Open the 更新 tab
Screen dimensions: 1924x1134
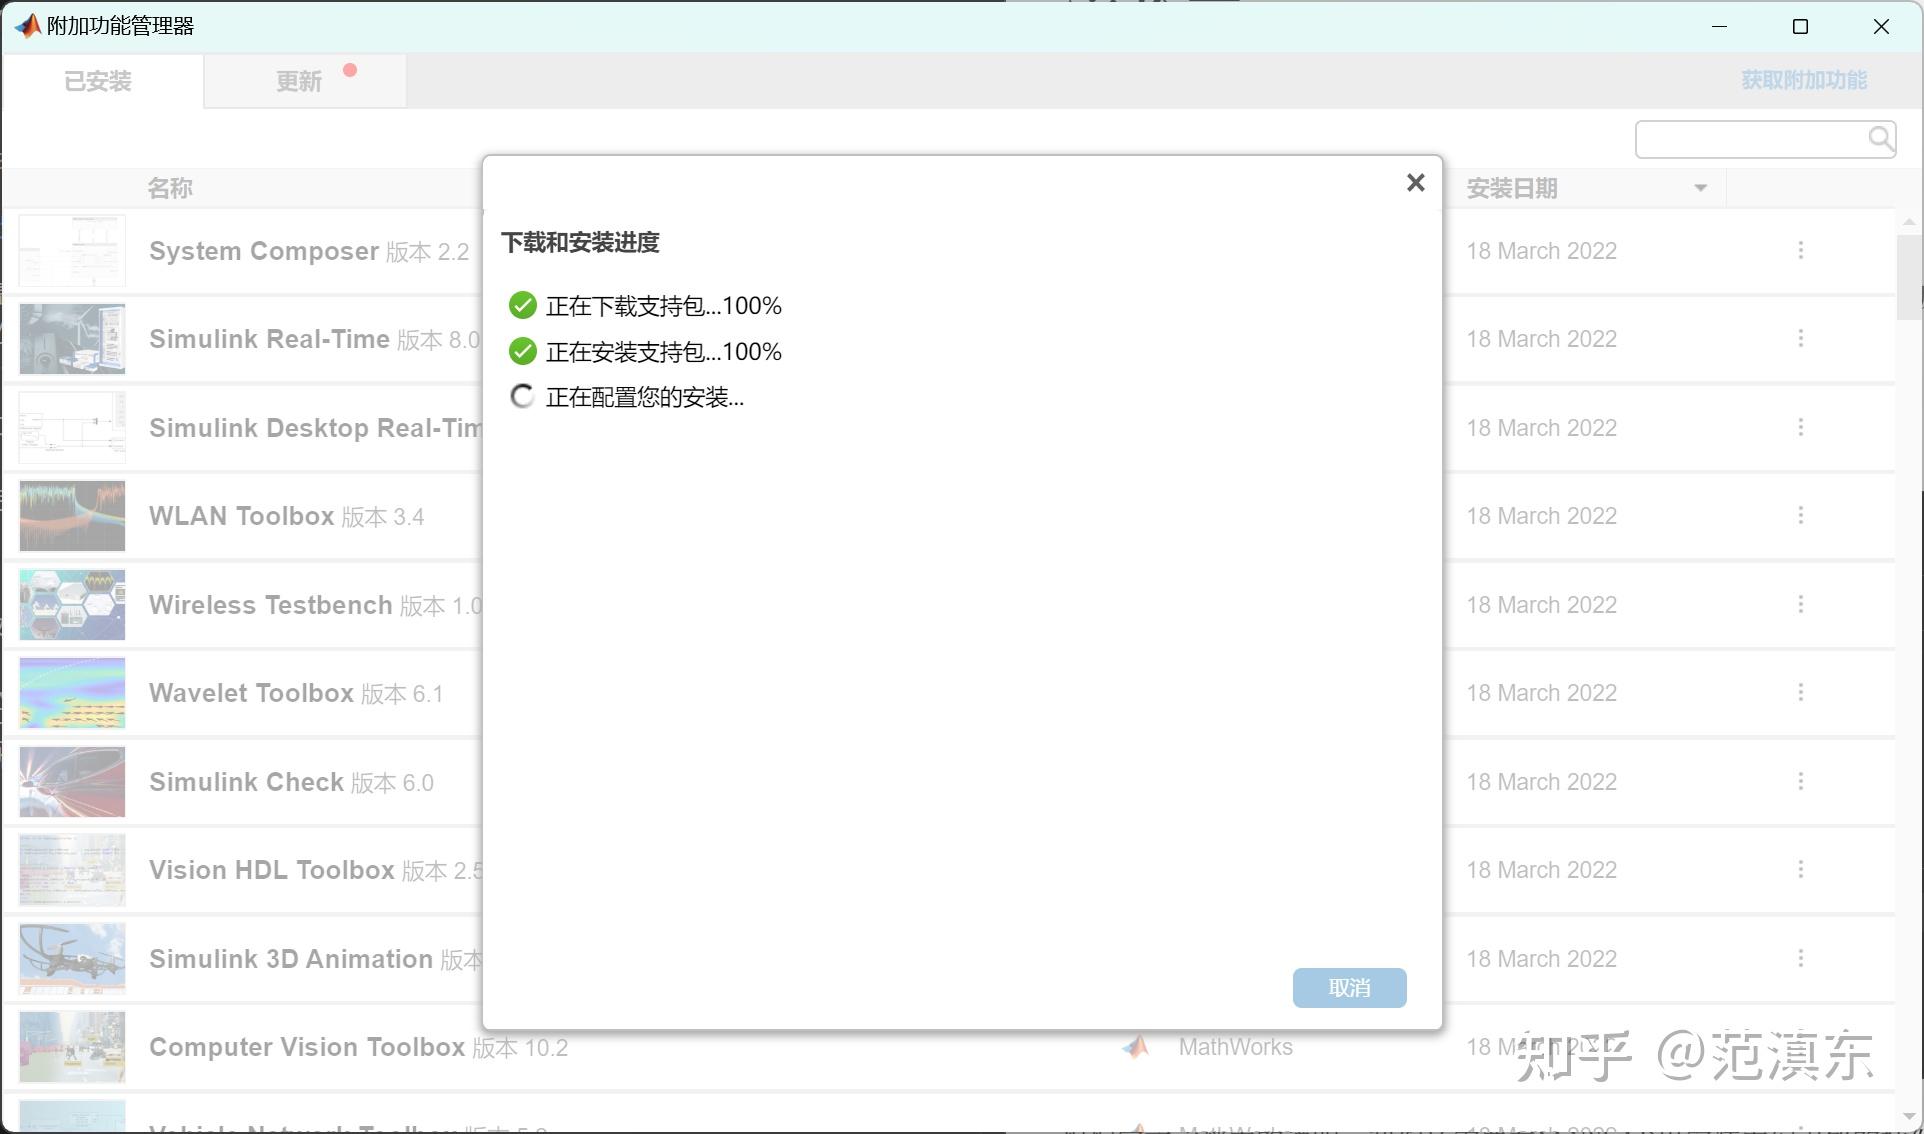tap(300, 81)
